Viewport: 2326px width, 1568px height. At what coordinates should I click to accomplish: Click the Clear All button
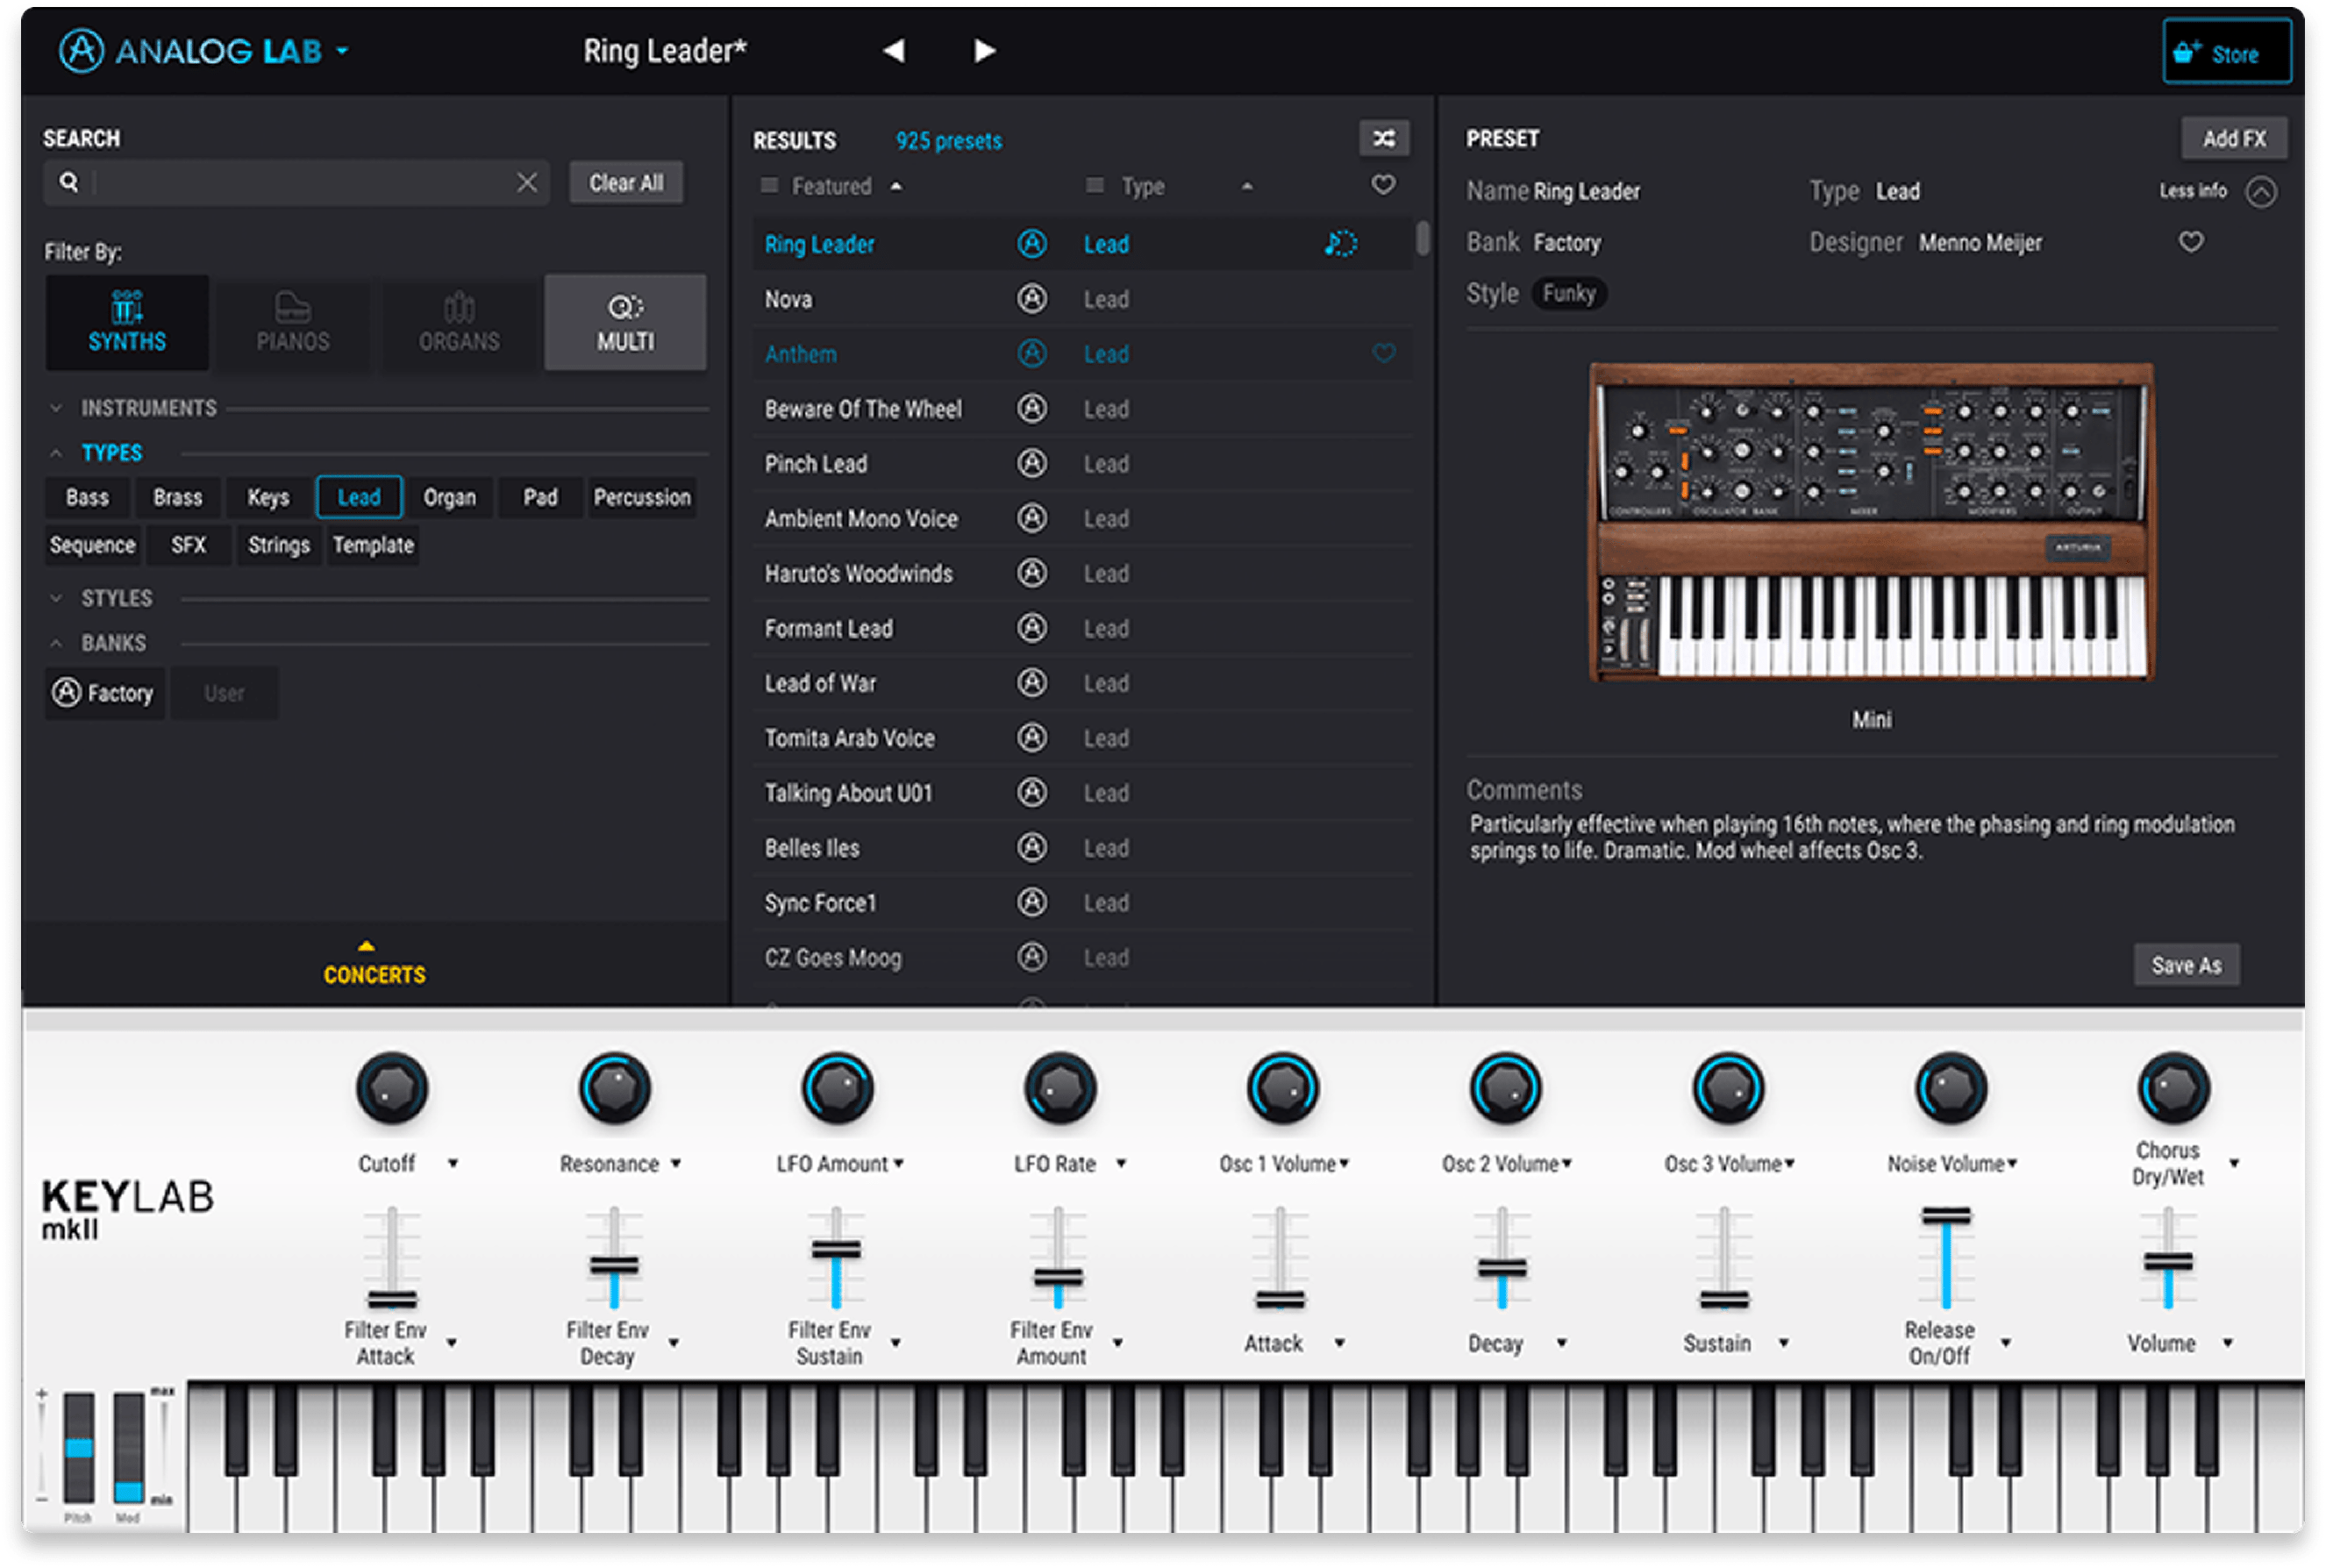pos(626,182)
